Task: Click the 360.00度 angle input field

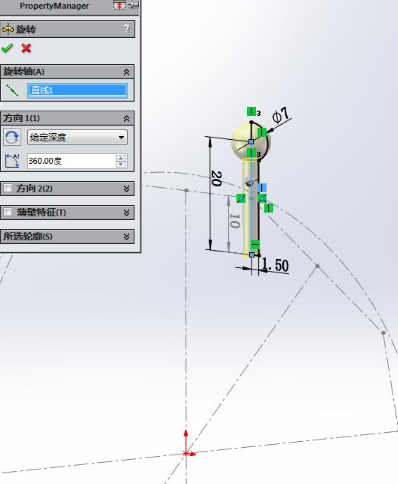Action: pos(72,161)
